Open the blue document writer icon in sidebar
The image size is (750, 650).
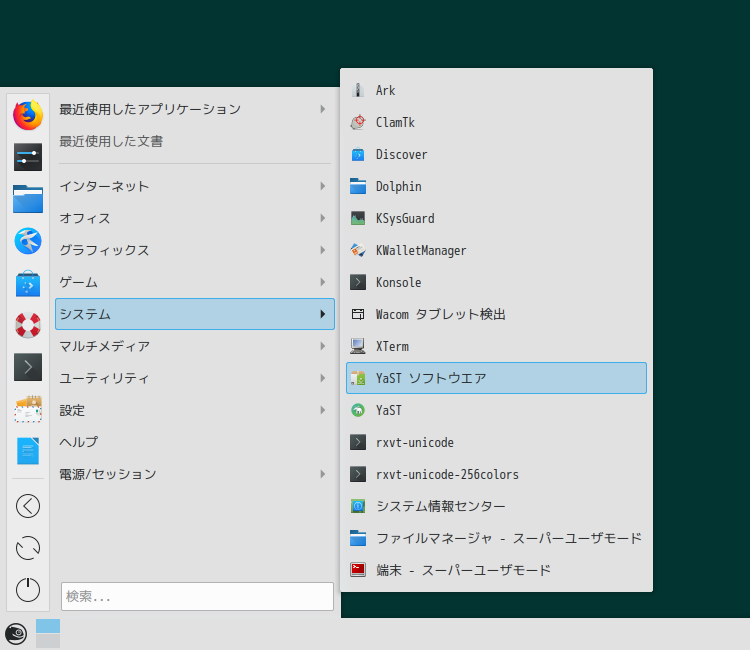(x=28, y=451)
